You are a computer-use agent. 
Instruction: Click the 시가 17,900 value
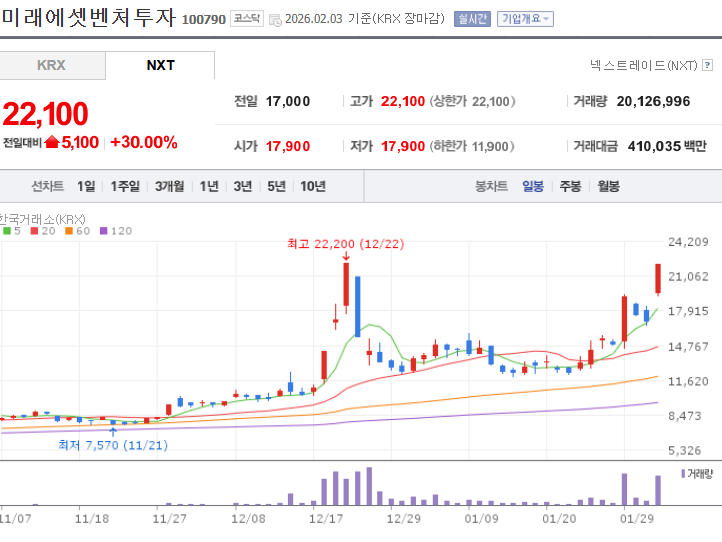tap(288, 146)
